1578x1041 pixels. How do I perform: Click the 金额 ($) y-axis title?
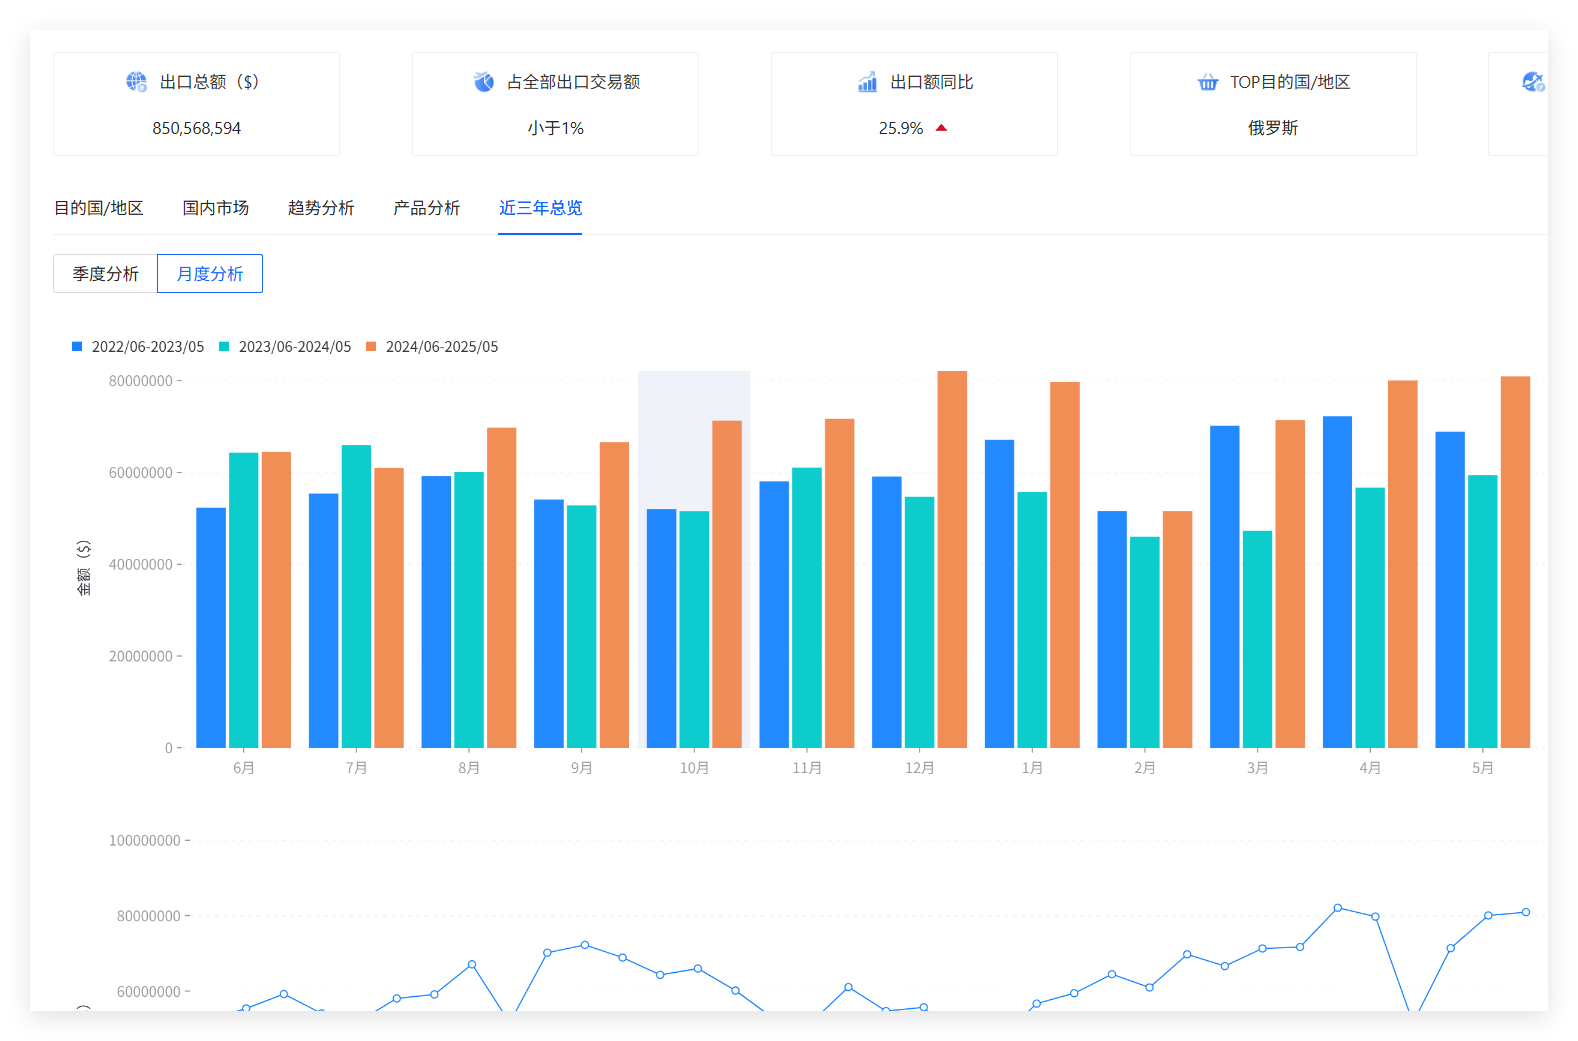(84, 568)
